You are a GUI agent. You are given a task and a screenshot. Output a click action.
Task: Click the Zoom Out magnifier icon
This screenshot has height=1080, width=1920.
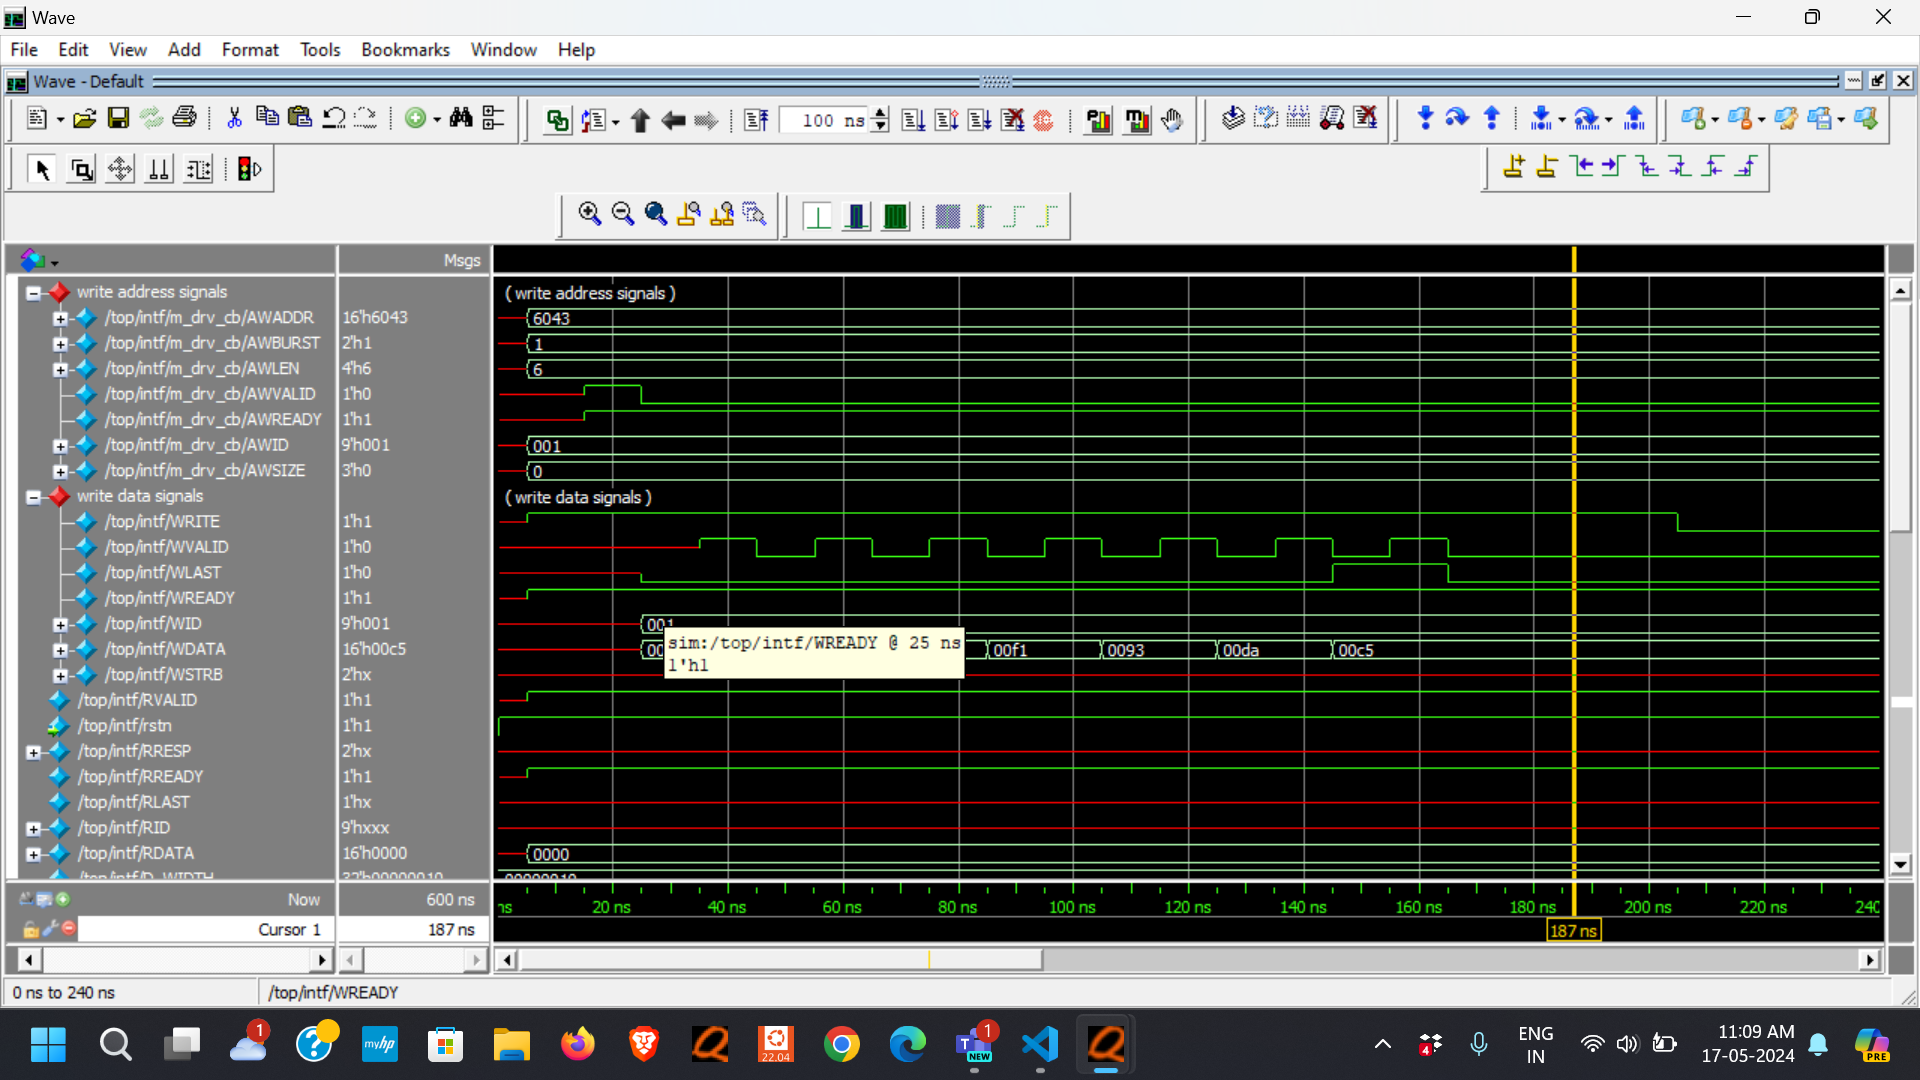622,214
